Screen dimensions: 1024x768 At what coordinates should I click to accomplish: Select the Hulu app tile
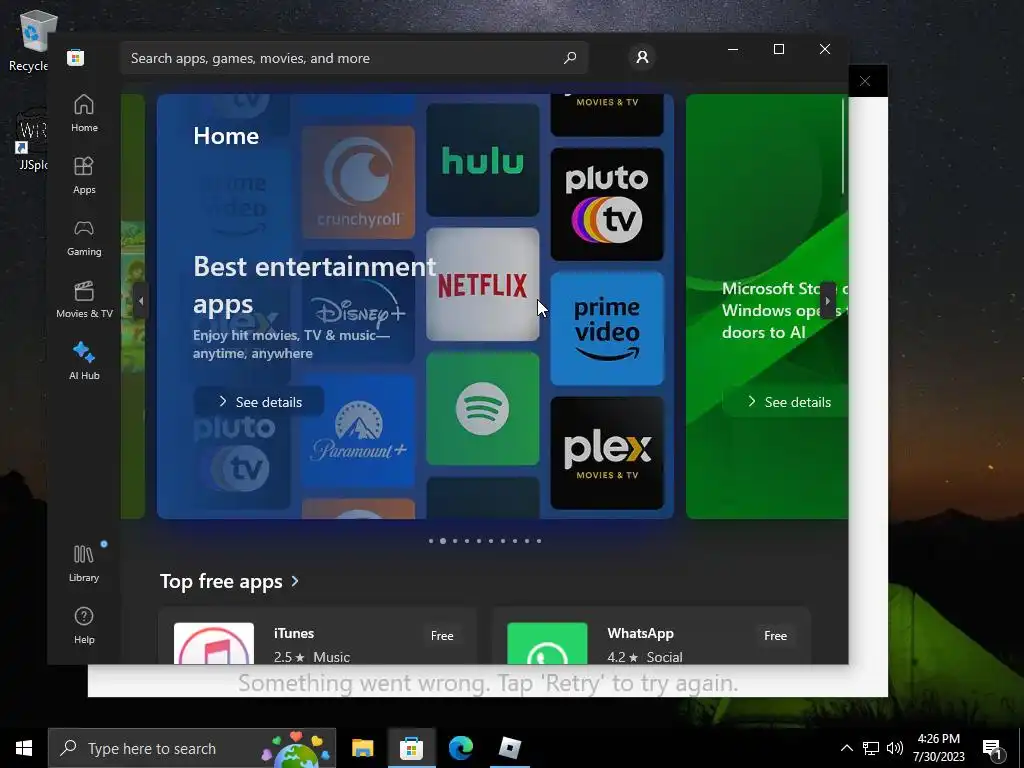pos(483,160)
